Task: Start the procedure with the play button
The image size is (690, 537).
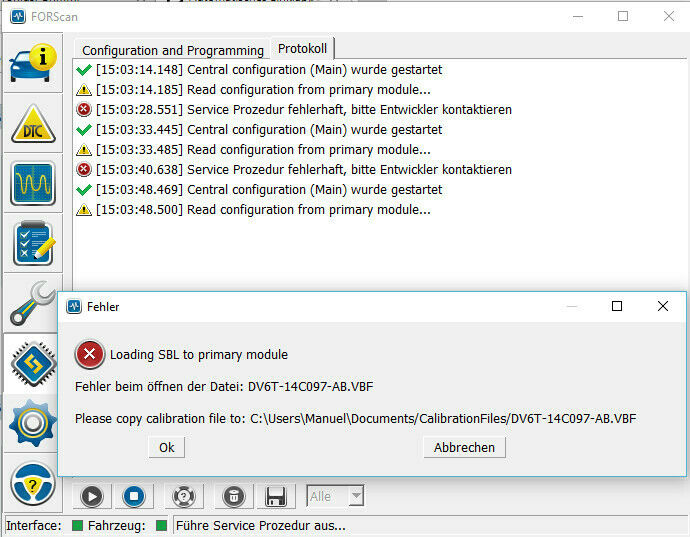Action: (x=92, y=497)
